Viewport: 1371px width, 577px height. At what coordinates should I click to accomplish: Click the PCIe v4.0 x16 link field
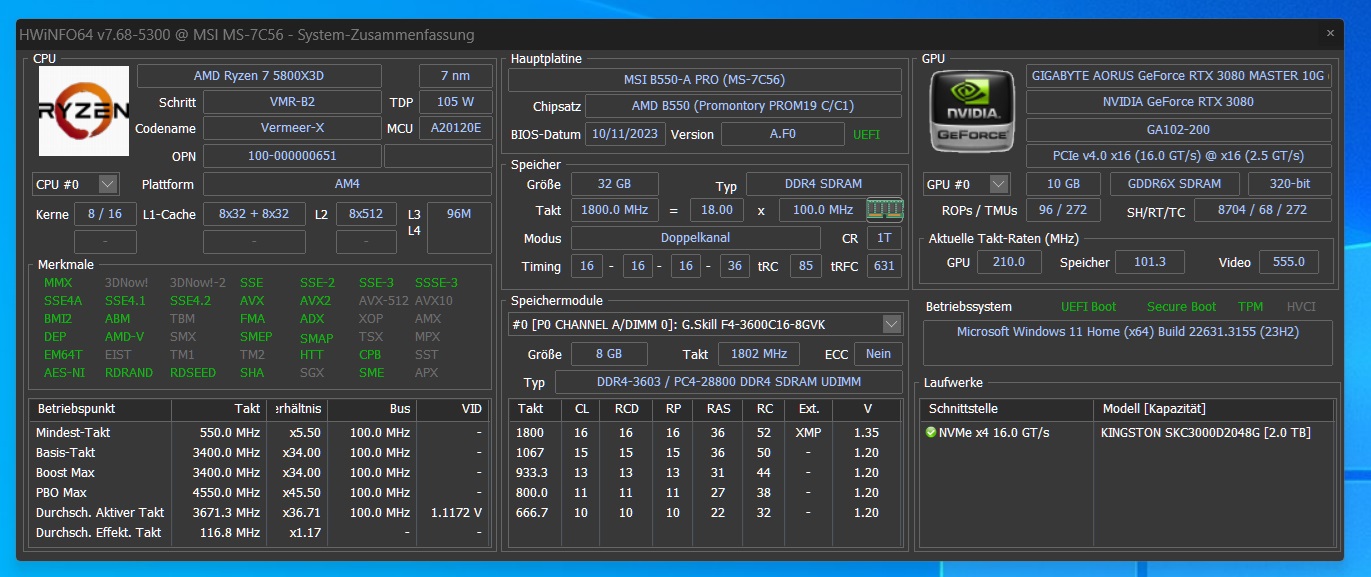pyautogui.click(x=1179, y=156)
